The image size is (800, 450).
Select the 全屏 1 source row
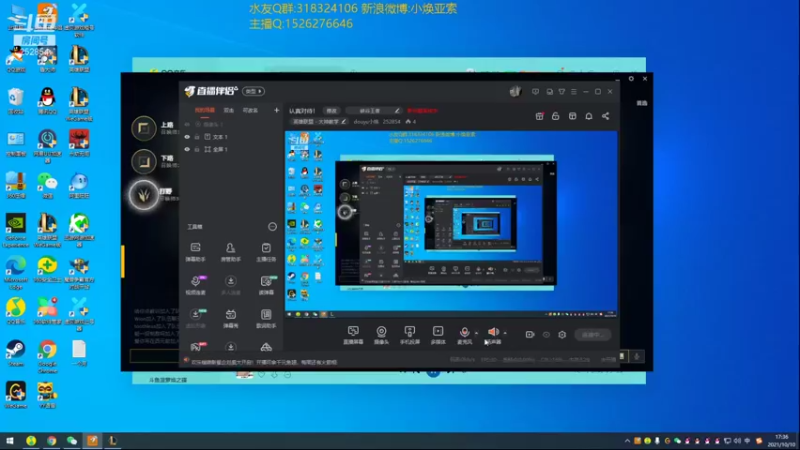(x=233, y=149)
